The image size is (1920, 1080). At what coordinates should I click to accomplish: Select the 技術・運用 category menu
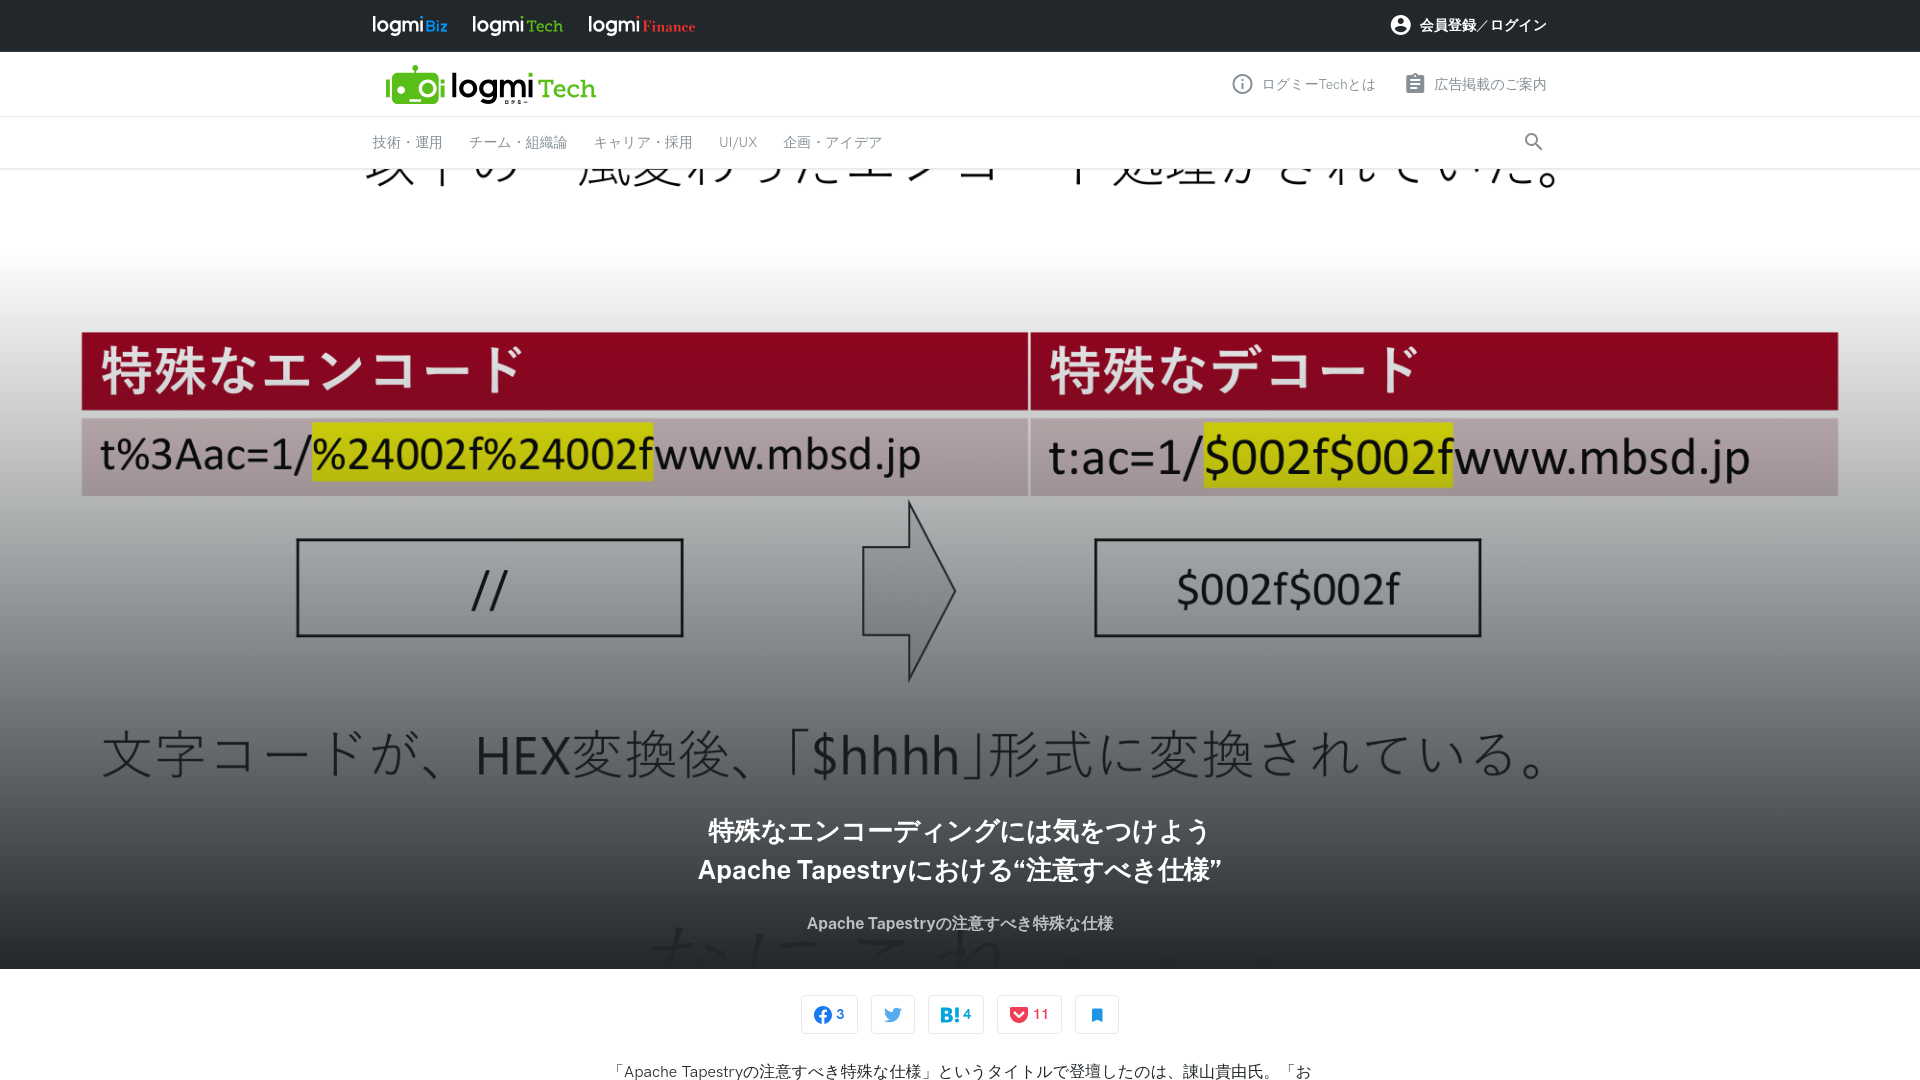point(407,143)
